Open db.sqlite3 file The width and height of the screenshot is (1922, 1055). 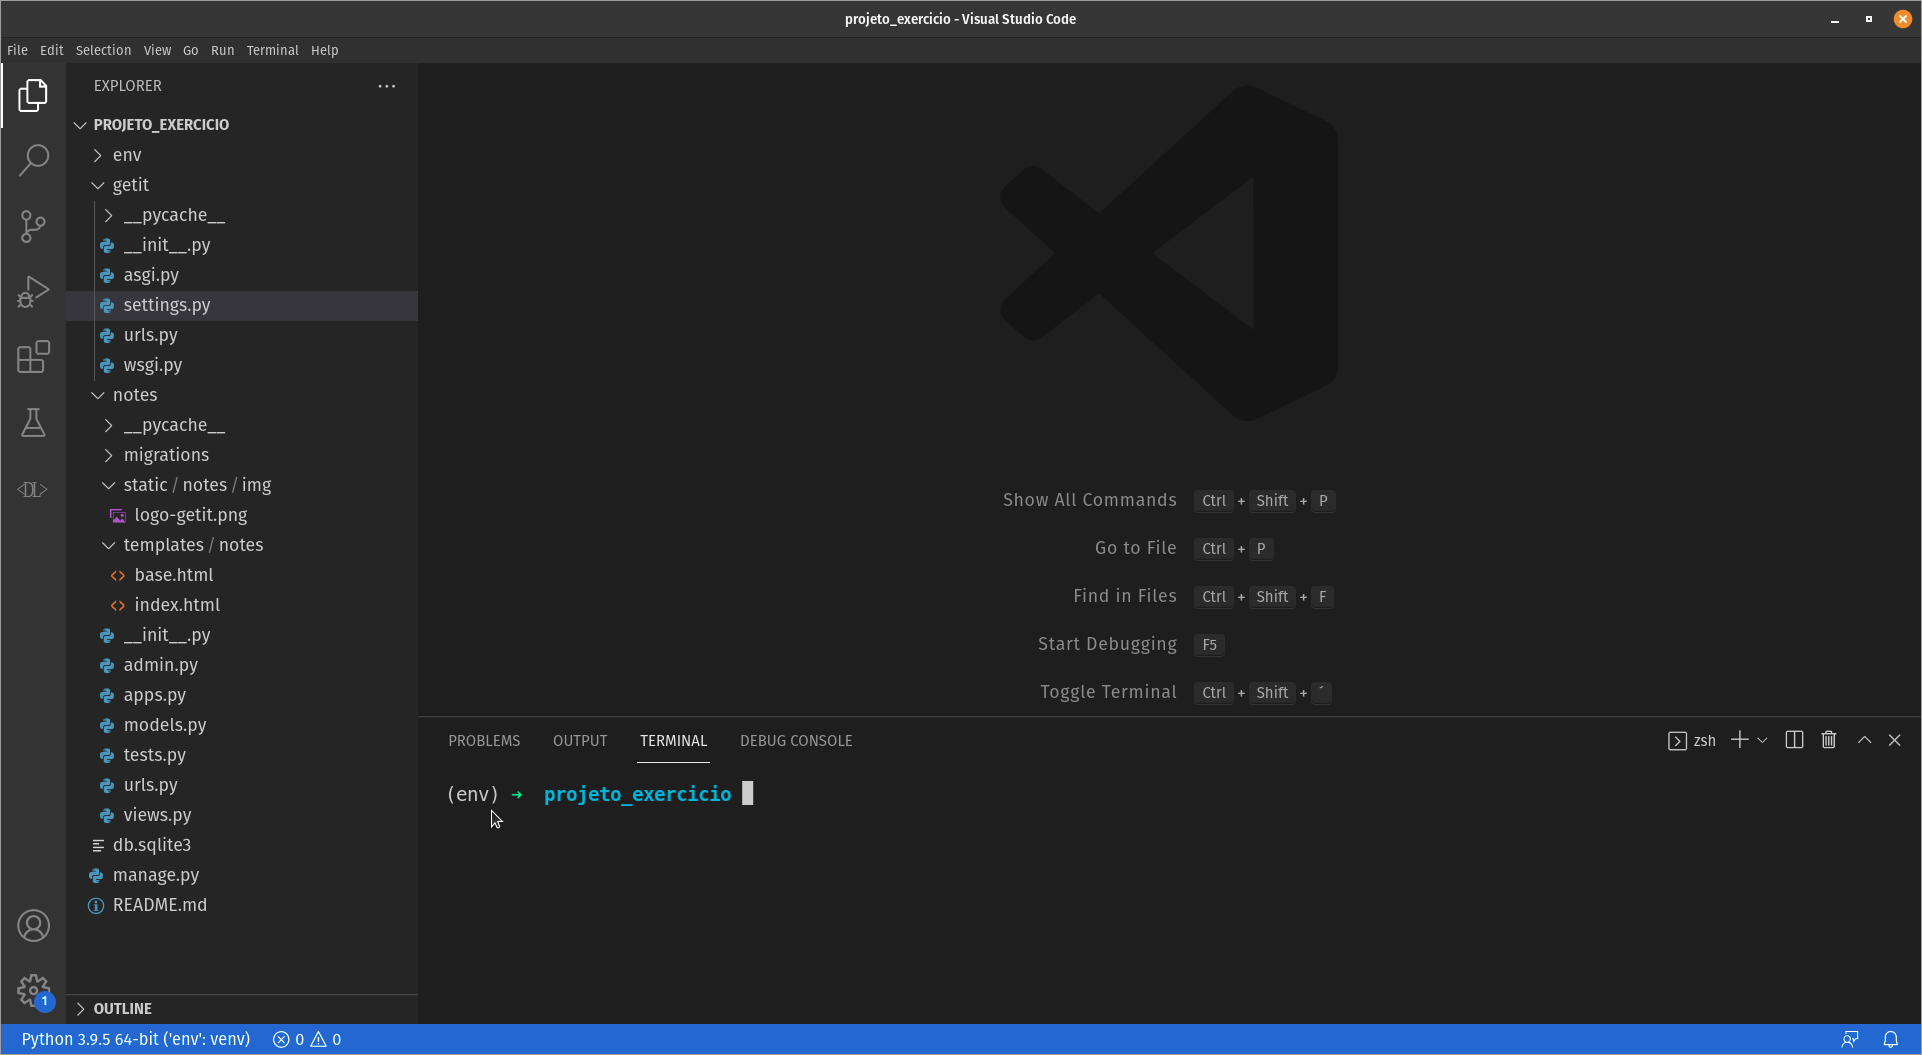tap(242, 845)
